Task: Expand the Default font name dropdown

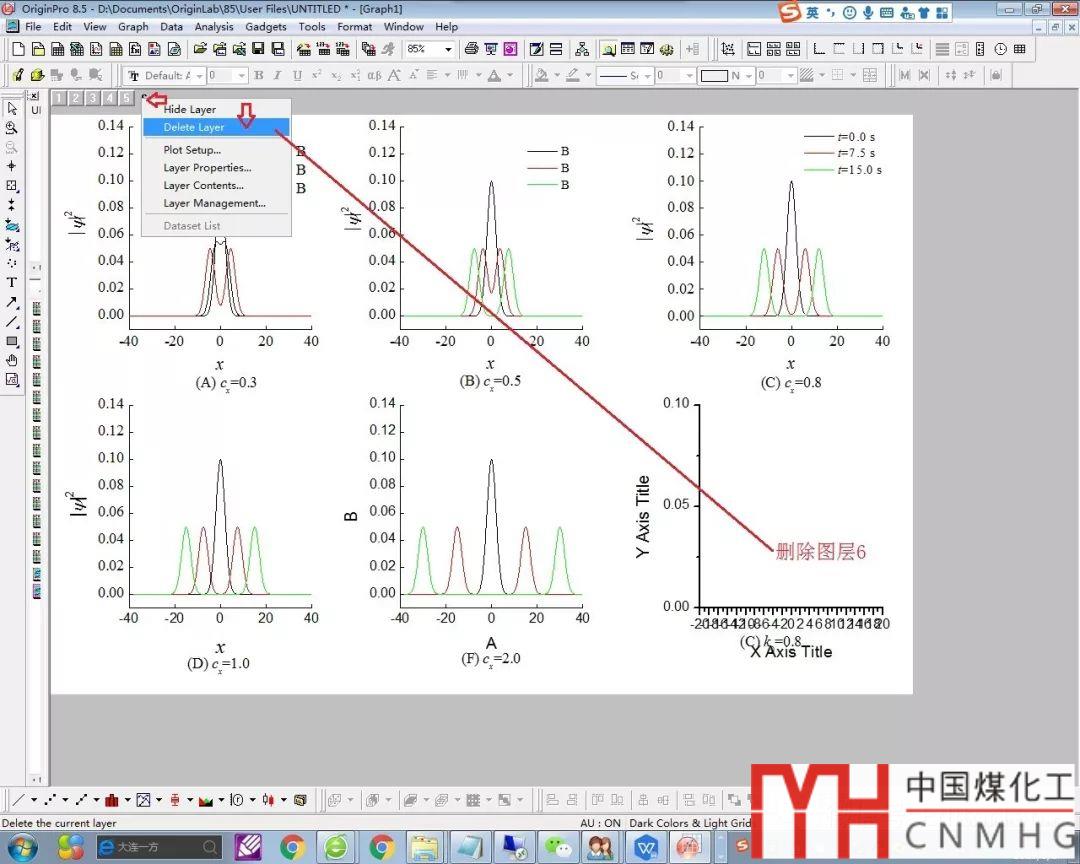Action: click(201, 75)
